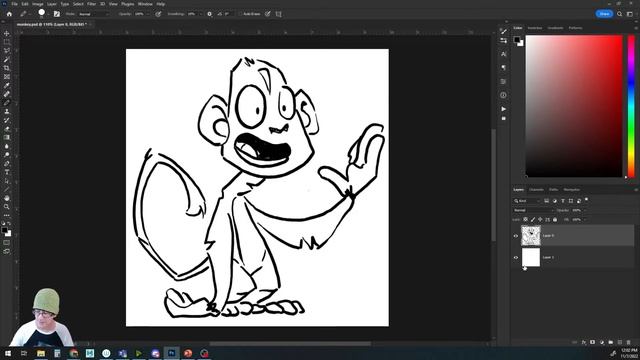Switch to the Channels tab
This screenshot has width=640, height=360.
(536, 189)
